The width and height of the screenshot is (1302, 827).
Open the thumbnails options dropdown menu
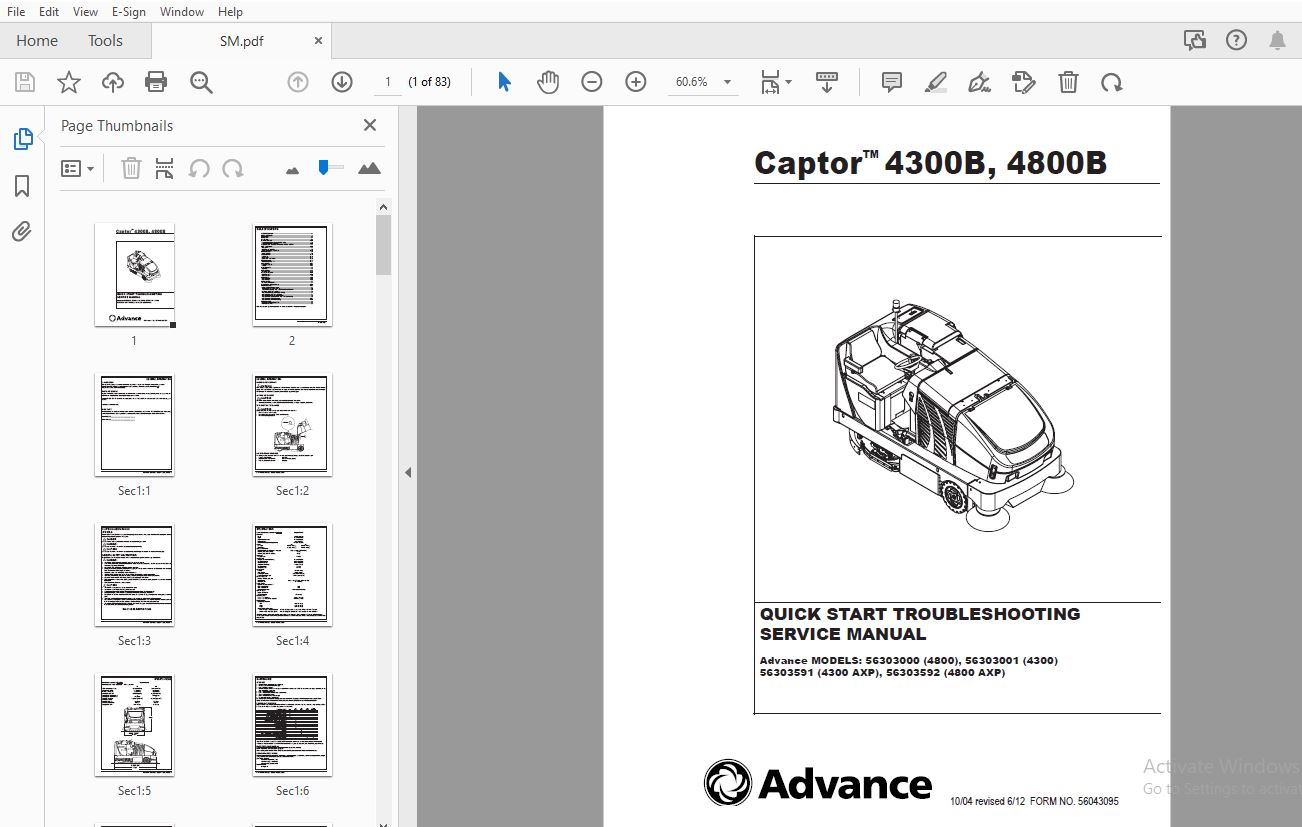click(77, 168)
